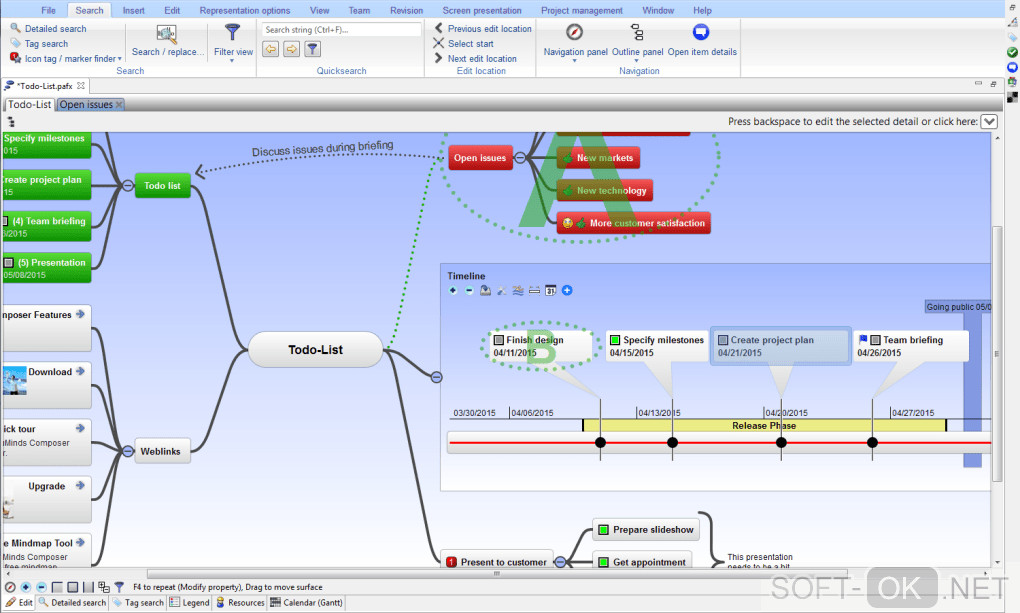Select the central Todo-List node

coord(315,349)
